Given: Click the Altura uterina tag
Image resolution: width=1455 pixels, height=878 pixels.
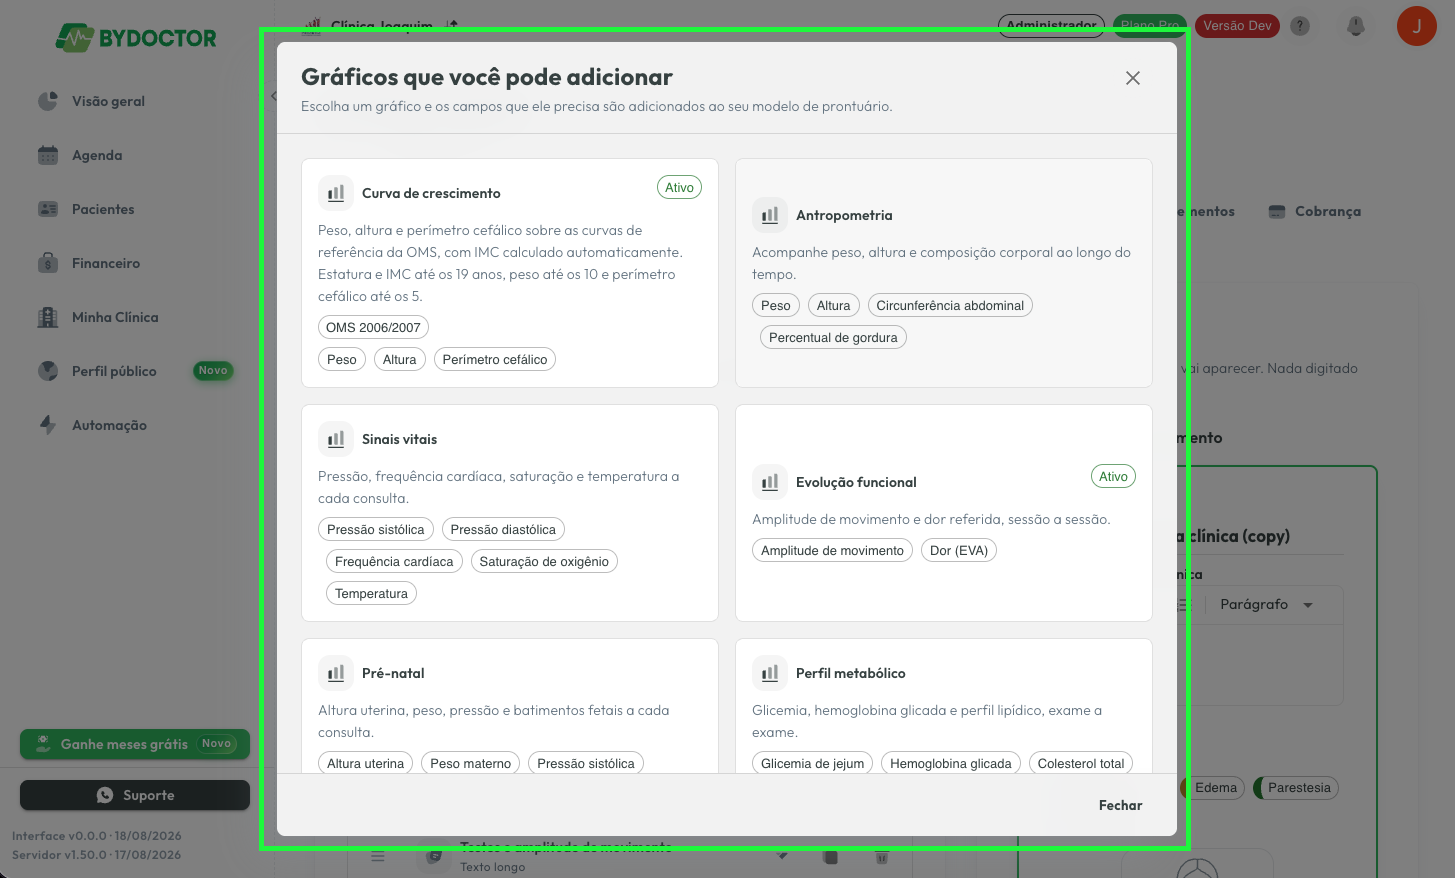Looking at the screenshot, I should pyautogui.click(x=365, y=763).
